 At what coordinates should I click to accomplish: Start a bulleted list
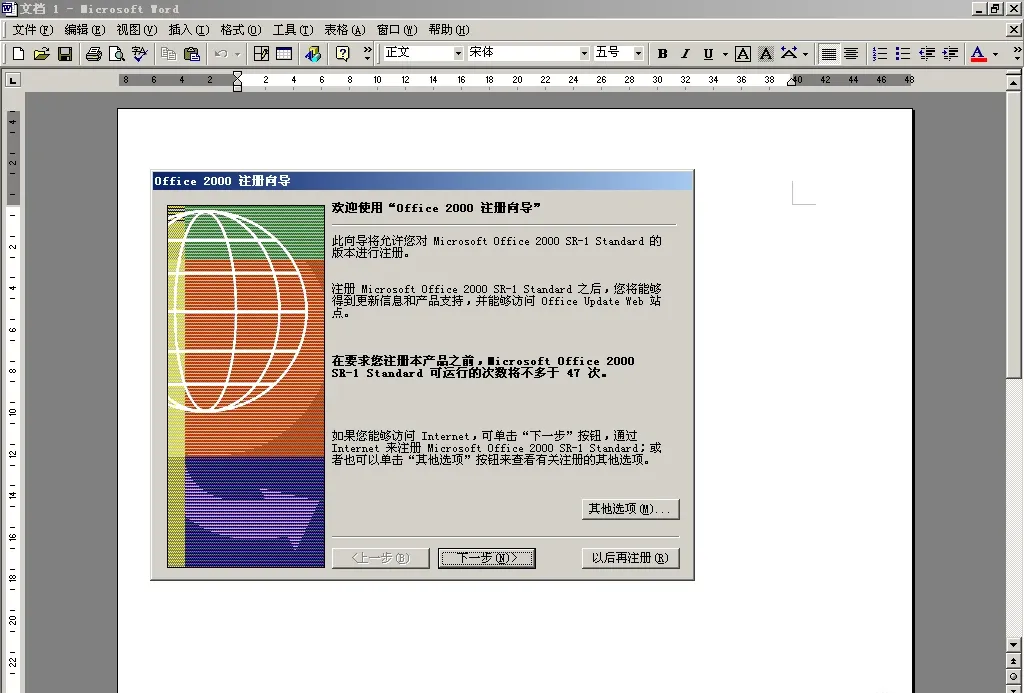click(903, 54)
